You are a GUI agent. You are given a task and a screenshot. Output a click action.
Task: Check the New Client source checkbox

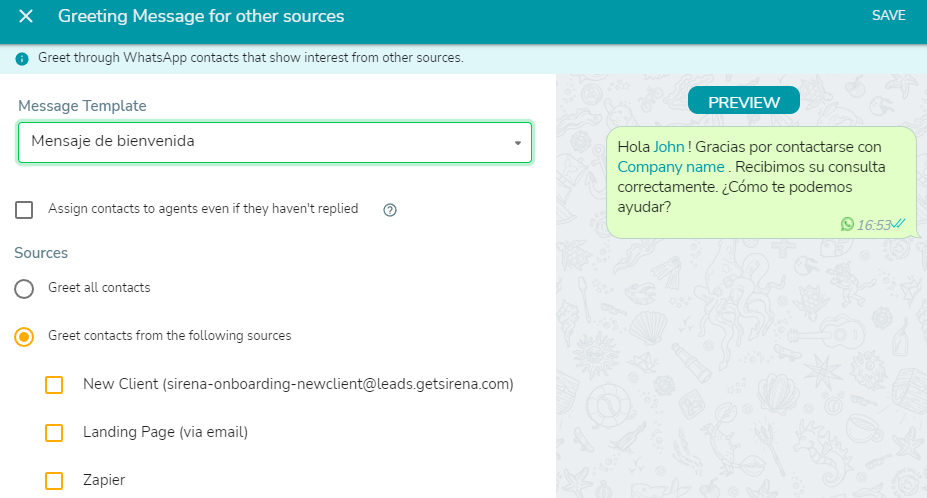pyautogui.click(x=54, y=384)
